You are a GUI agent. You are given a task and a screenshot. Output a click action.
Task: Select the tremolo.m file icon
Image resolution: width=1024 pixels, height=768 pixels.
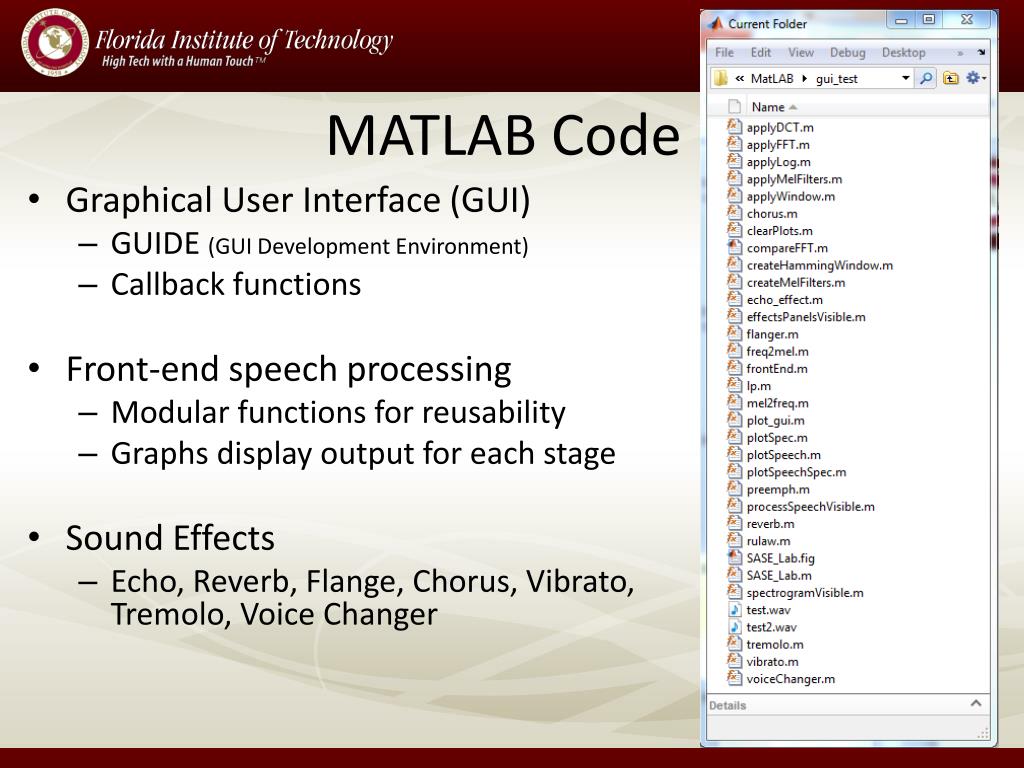coord(735,643)
